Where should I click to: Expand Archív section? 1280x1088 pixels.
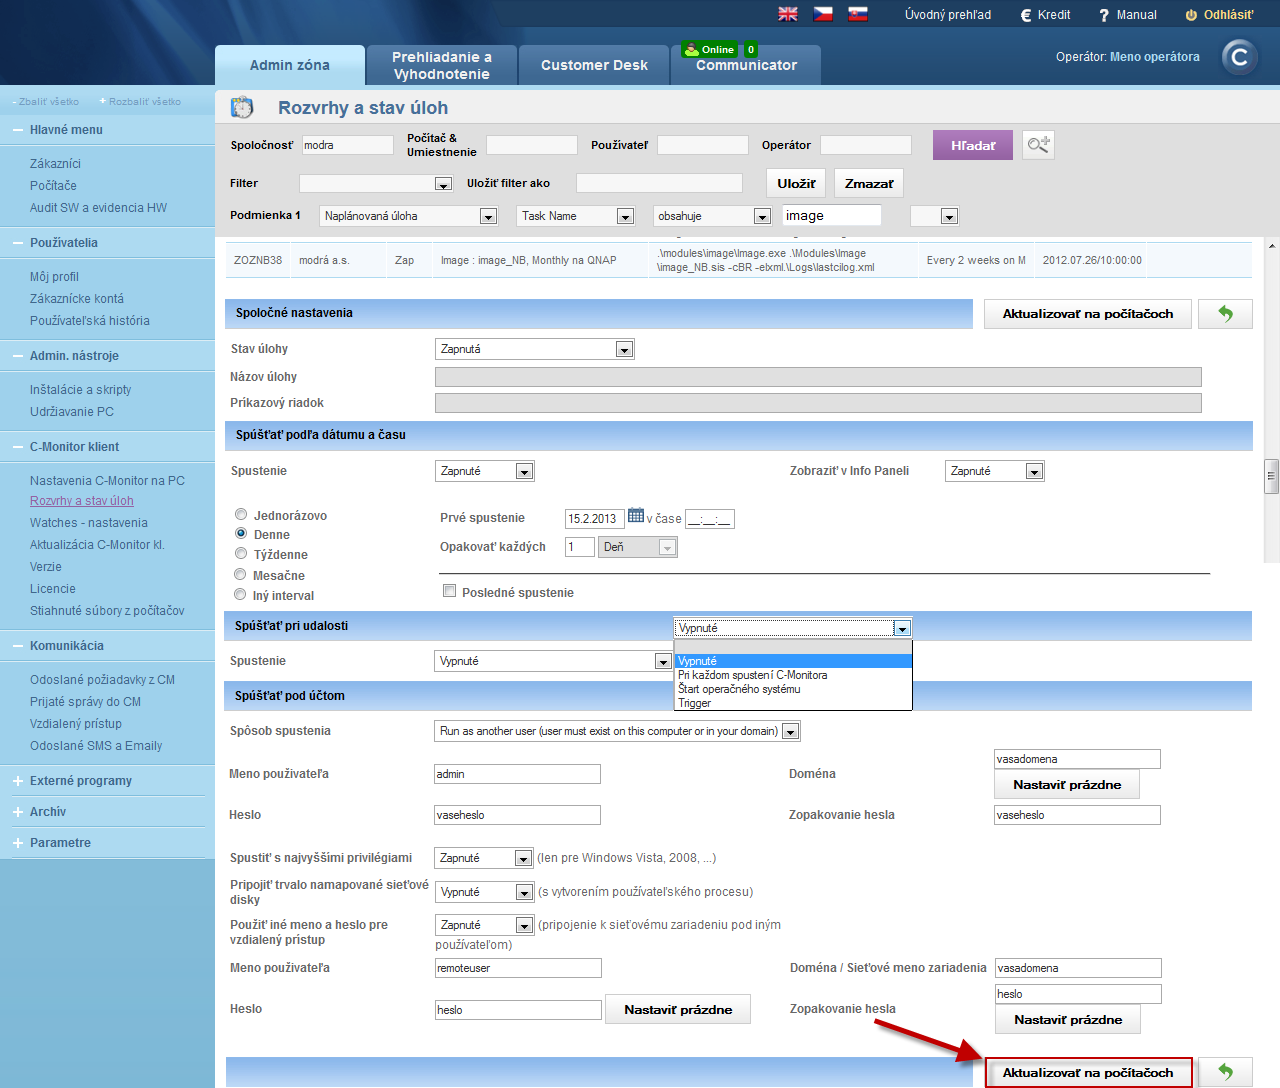tap(18, 812)
